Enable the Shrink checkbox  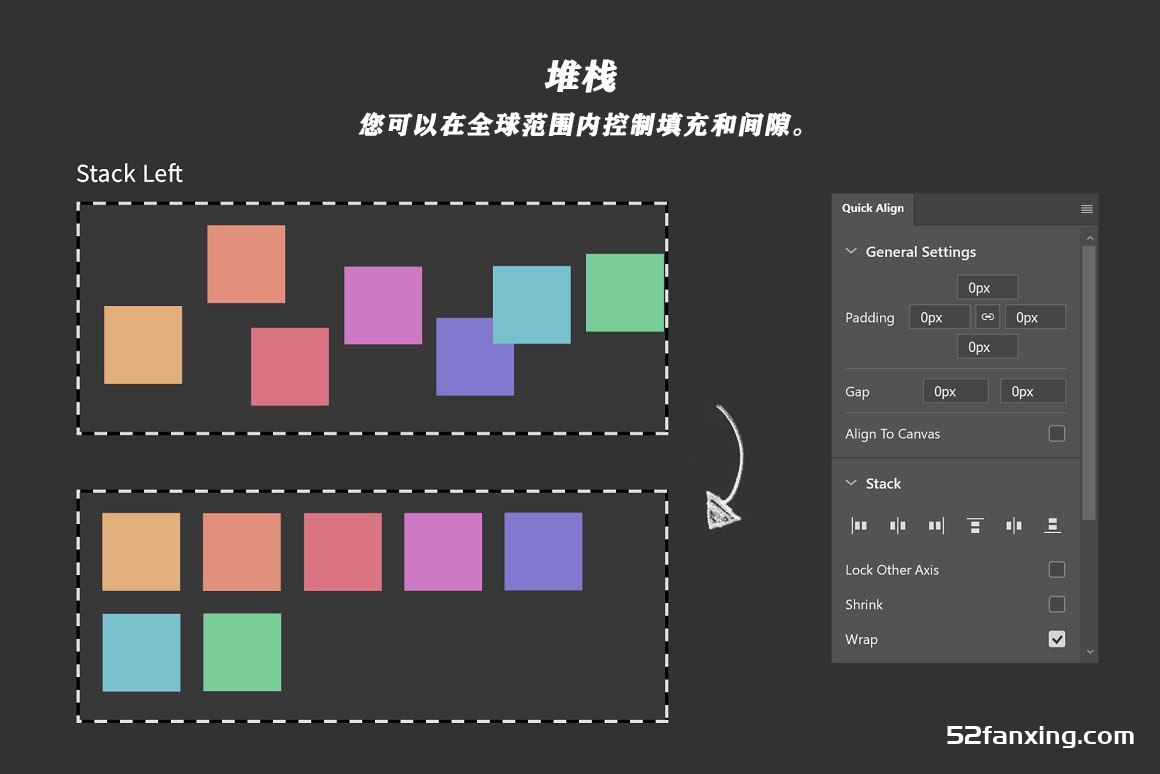pos(1057,605)
